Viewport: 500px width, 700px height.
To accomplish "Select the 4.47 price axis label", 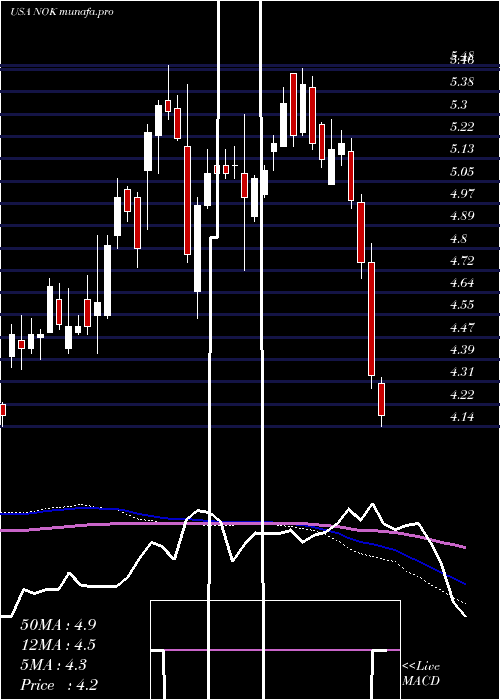I will pyautogui.click(x=462, y=328).
